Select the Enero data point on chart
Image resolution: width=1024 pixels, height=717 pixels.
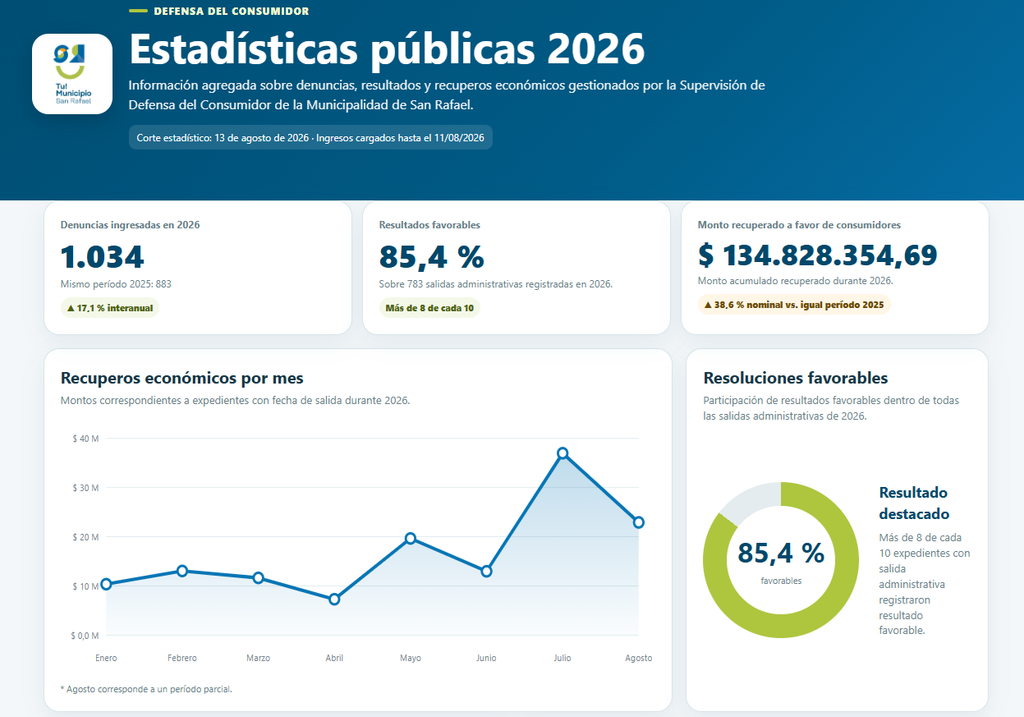pyautogui.click(x=106, y=584)
